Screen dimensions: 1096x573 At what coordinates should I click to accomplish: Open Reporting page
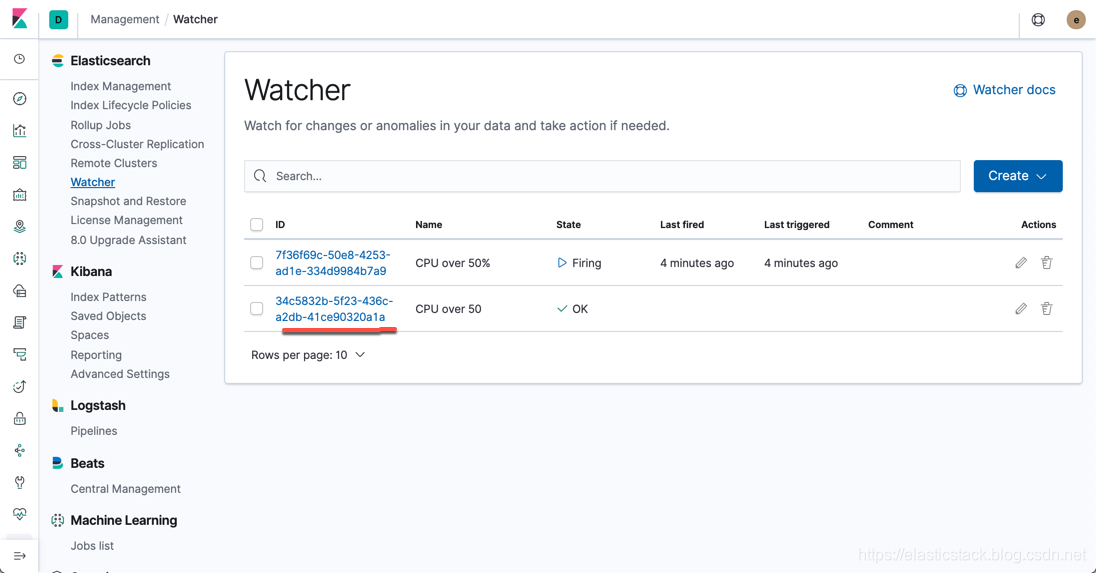pos(96,355)
